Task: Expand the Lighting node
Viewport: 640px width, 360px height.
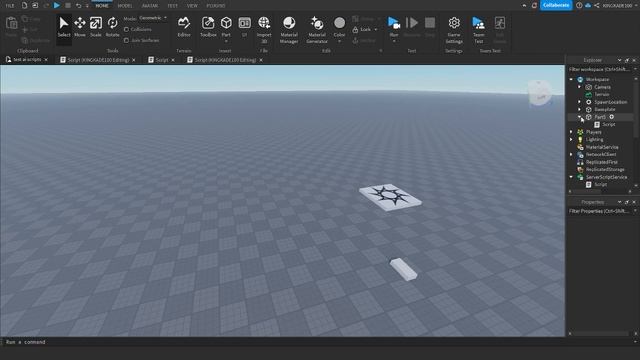Action: (x=571, y=140)
